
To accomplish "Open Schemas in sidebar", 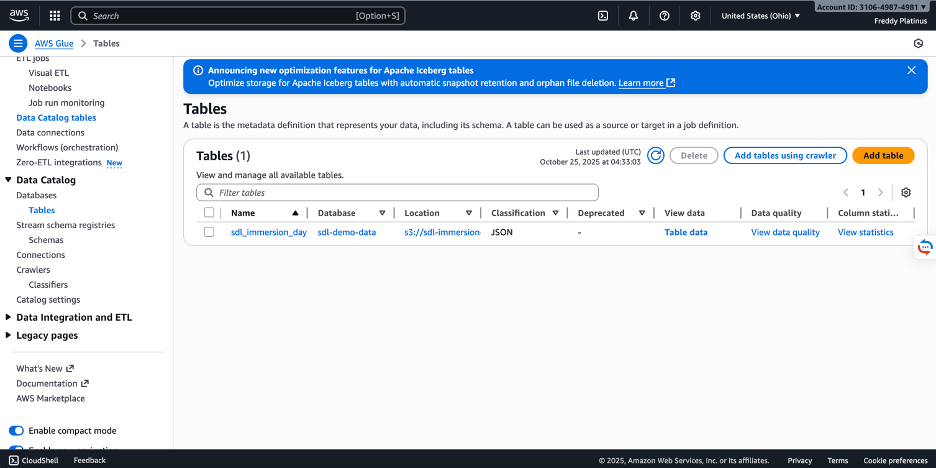I will point(46,240).
